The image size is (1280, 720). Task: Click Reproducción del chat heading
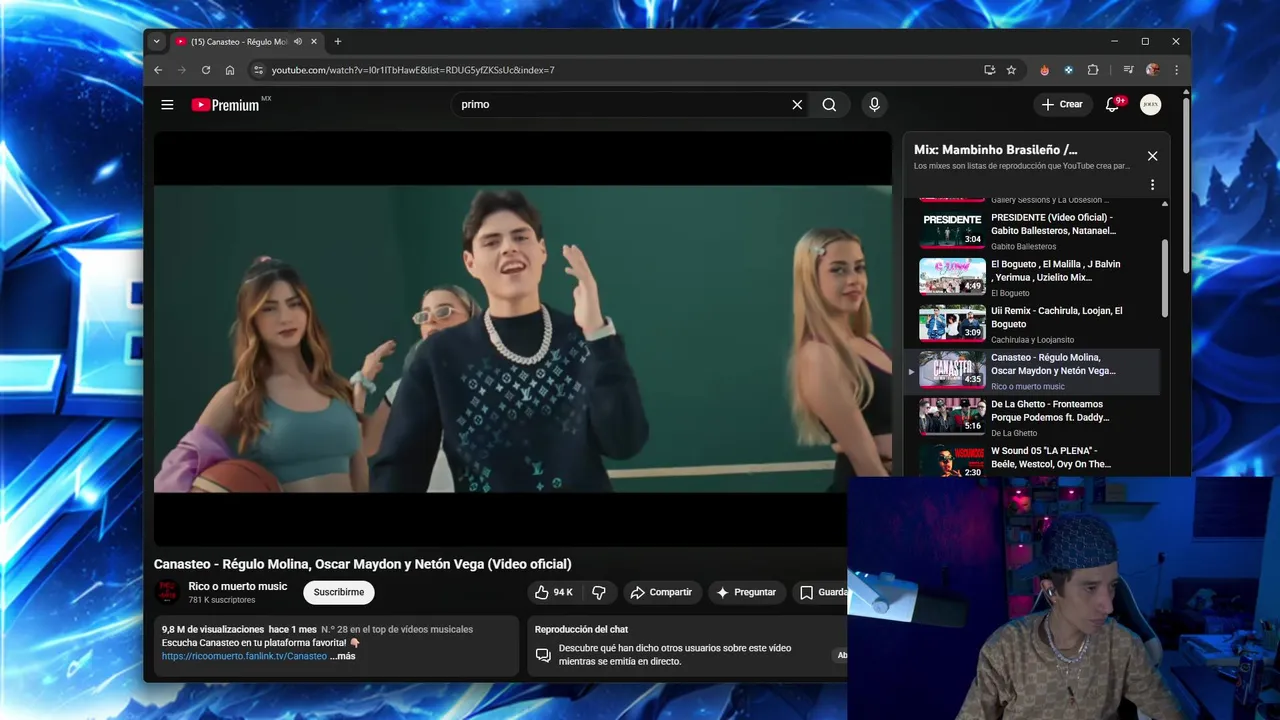click(x=581, y=629)
